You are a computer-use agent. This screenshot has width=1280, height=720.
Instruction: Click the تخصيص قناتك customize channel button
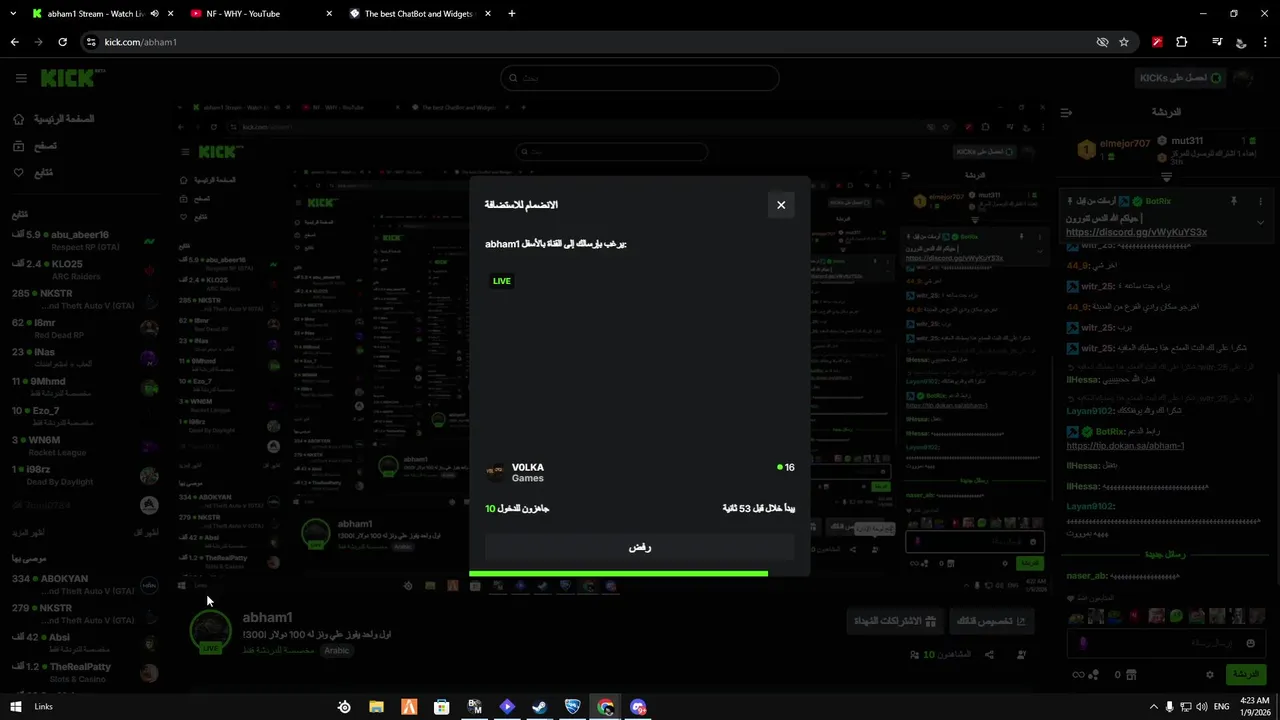991,621
